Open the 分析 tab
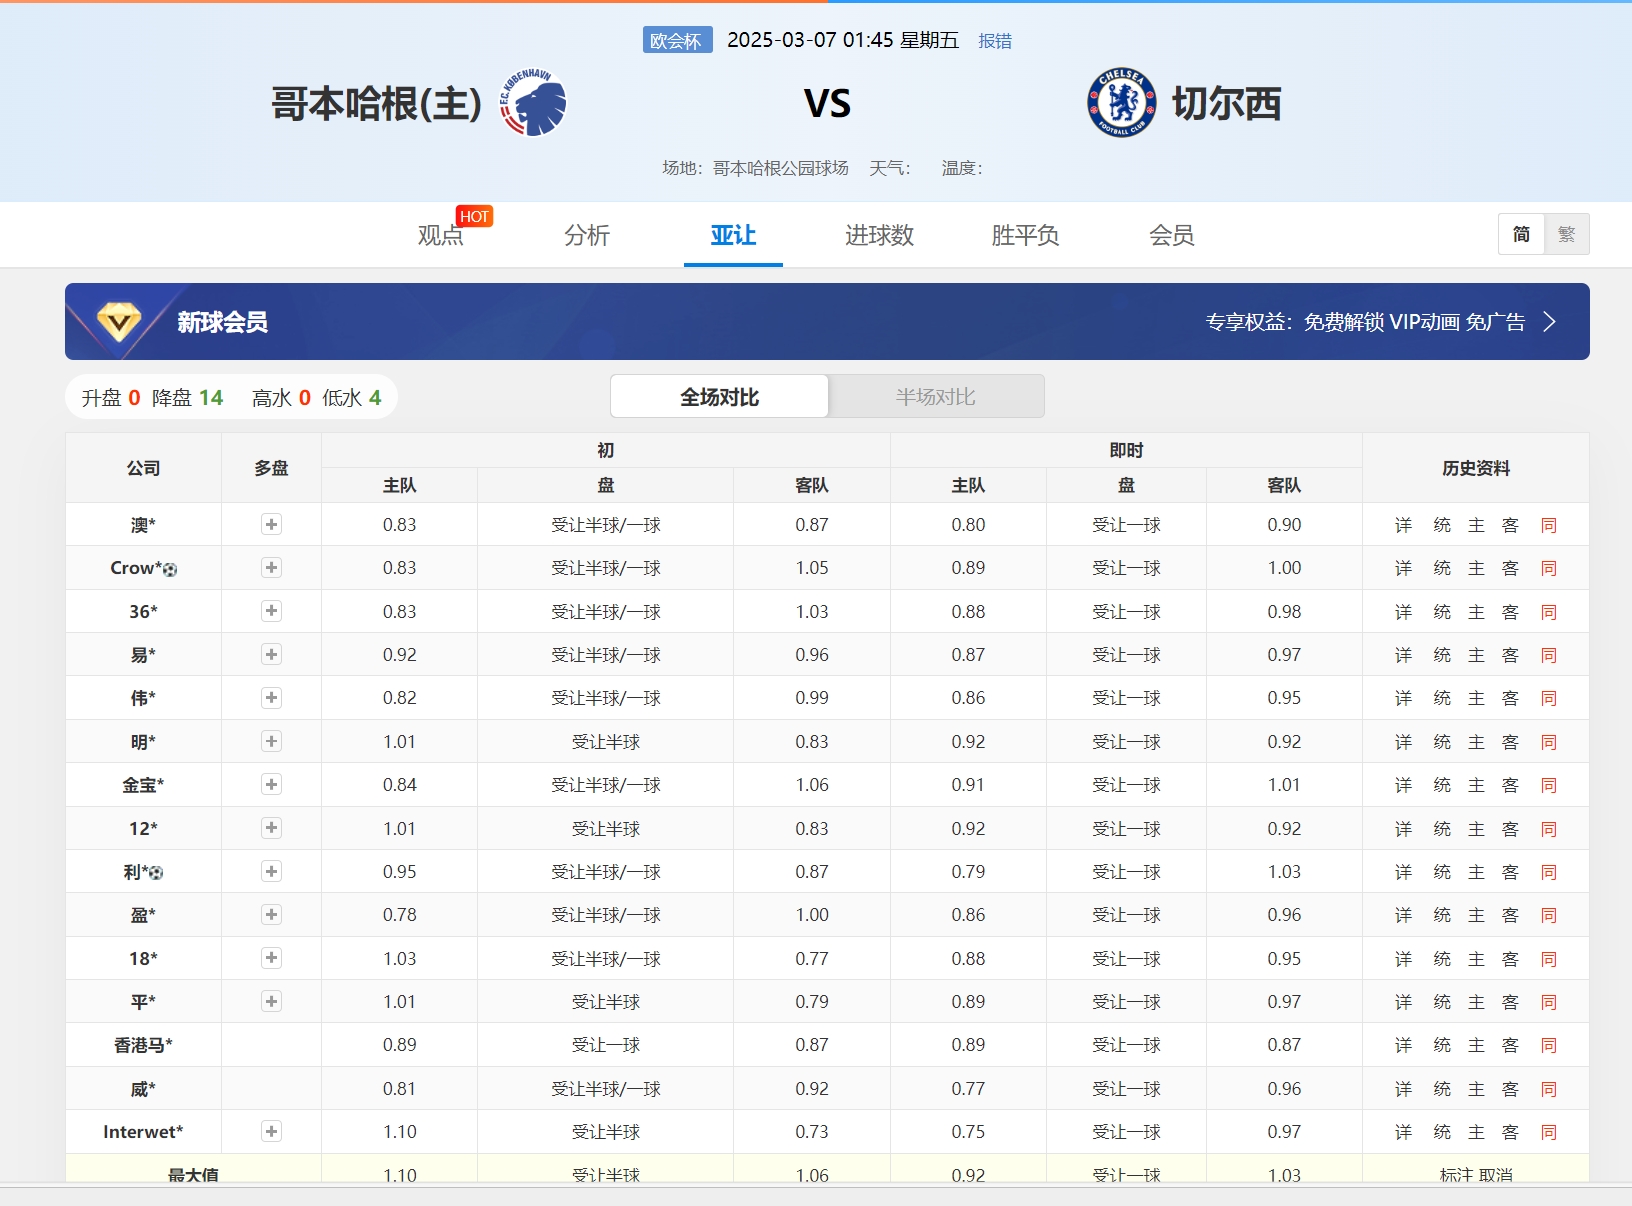The image size is (1632, 1206). pyautogui.click(x=587, y=235)
